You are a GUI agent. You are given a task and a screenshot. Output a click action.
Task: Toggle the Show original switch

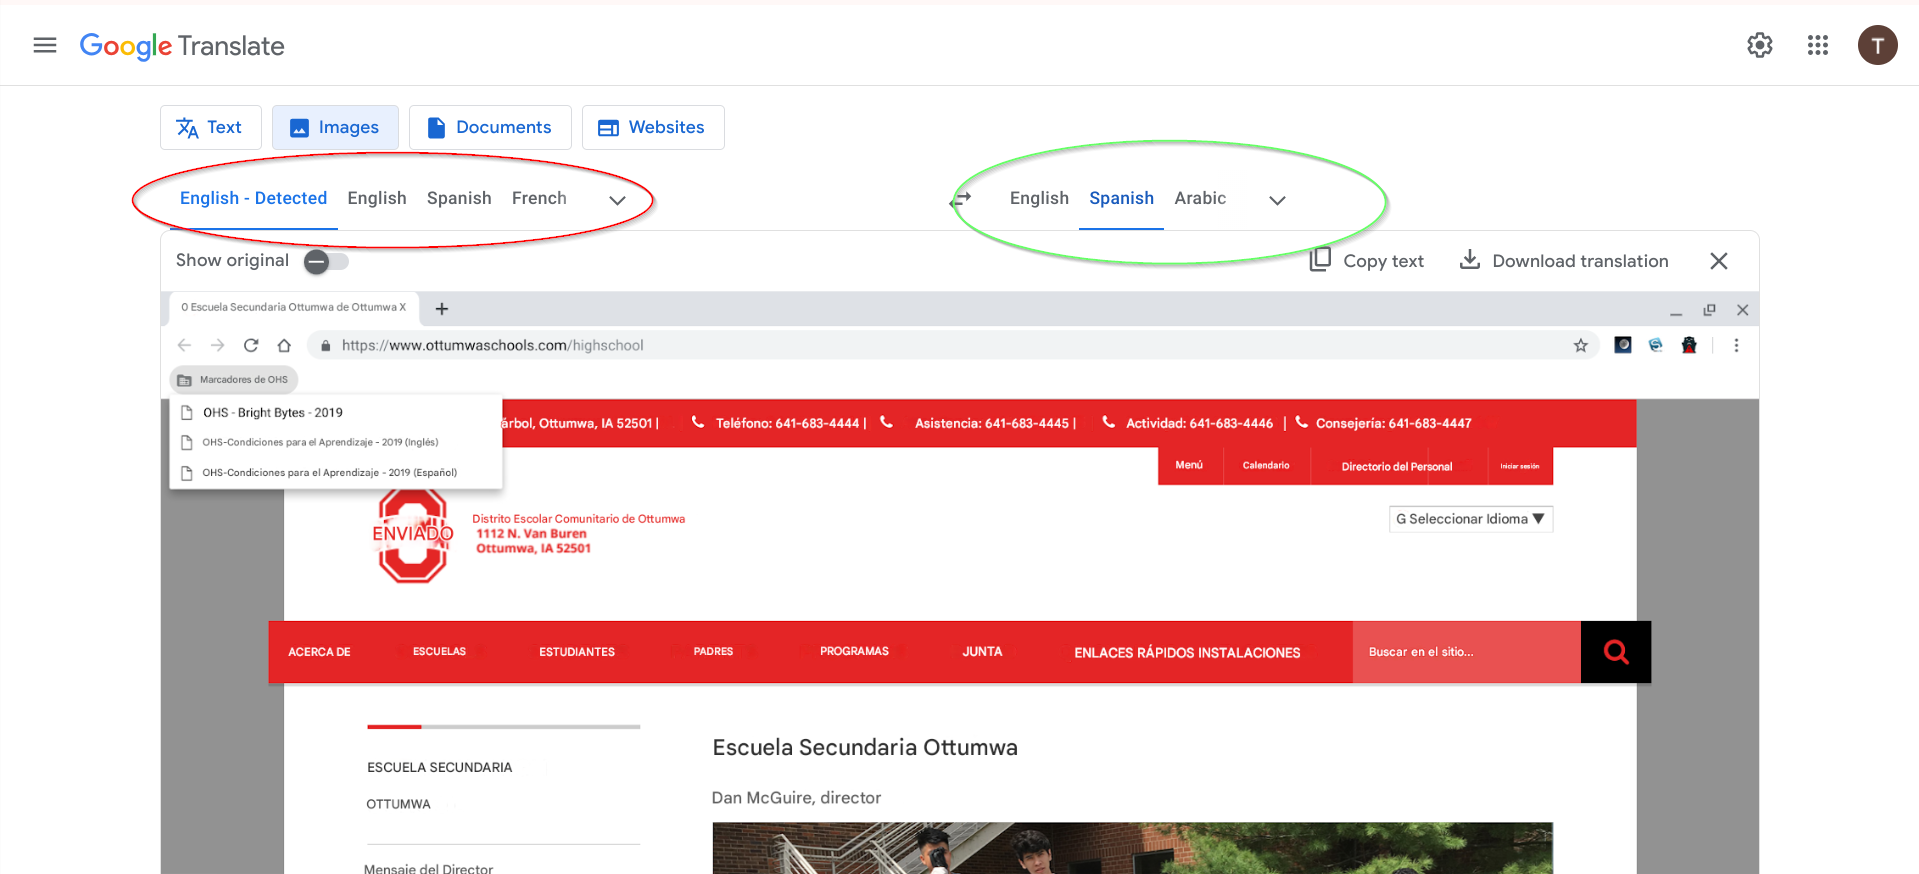pos(327,261)
